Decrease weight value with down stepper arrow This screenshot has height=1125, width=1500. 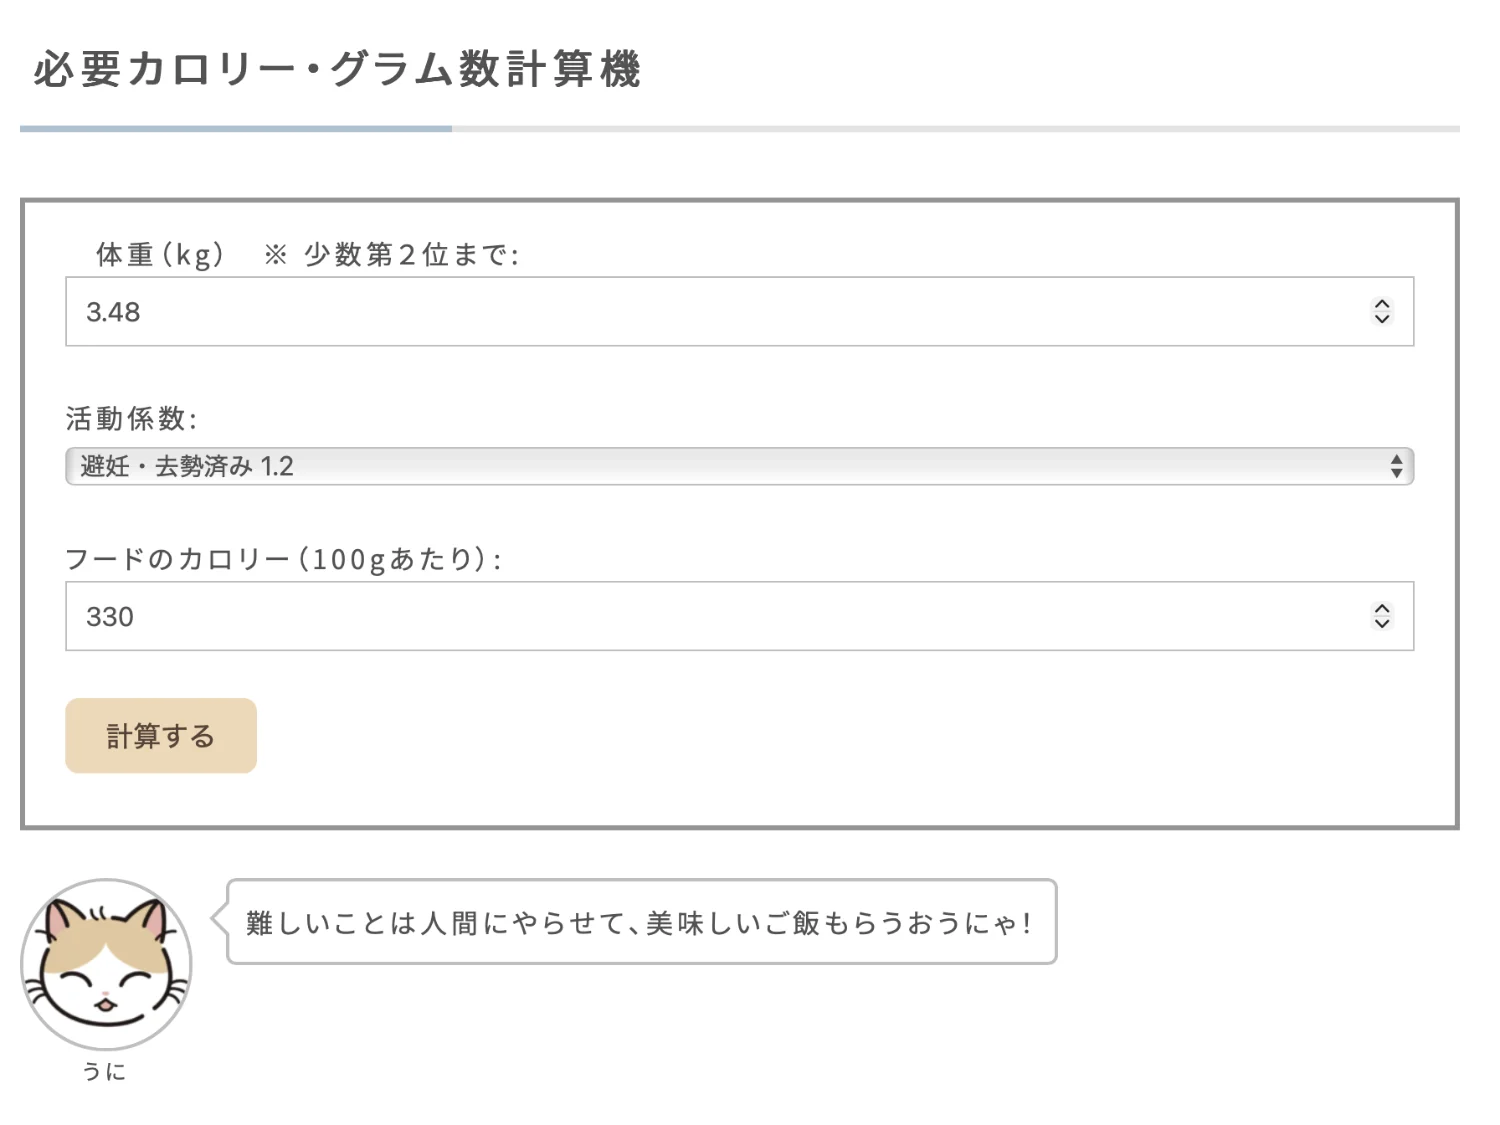click(1382, 320)
